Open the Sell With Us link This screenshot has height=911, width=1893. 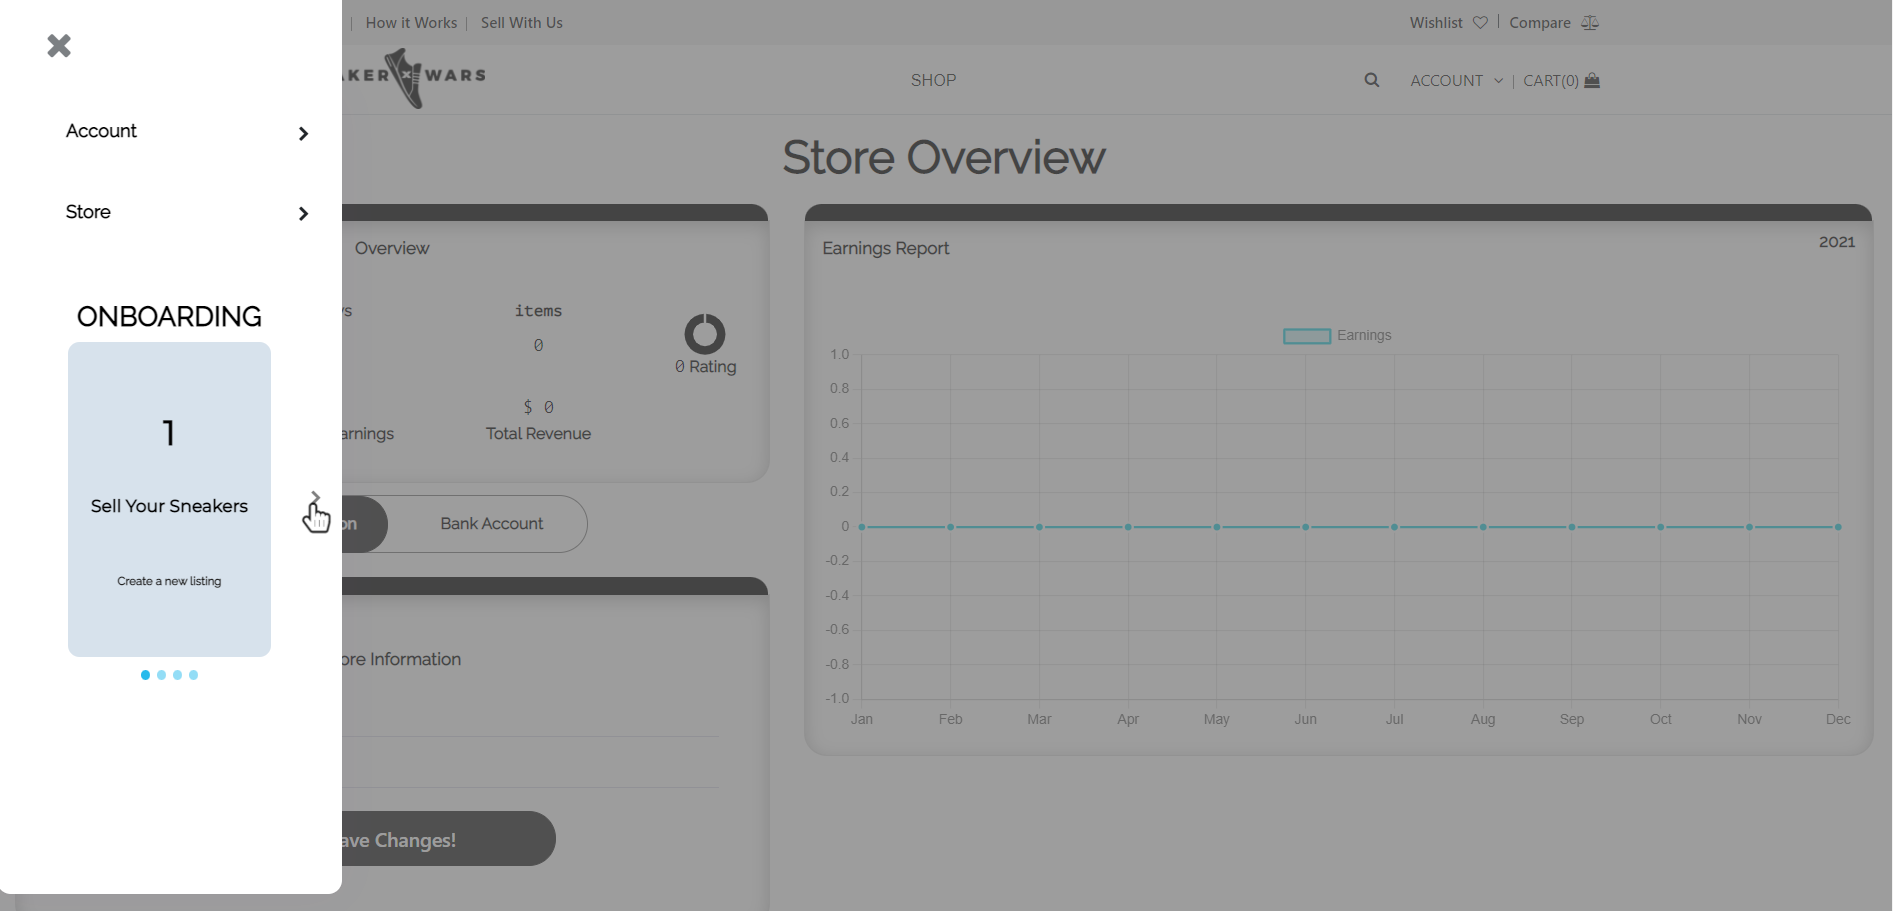point(521,23)
